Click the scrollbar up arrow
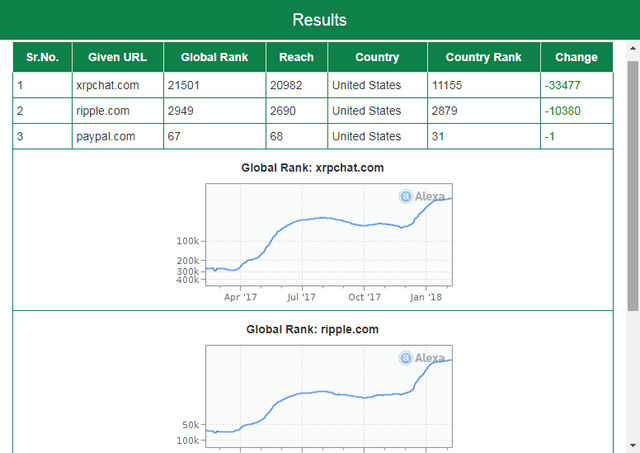640x453 pixels. click(633, 48)
